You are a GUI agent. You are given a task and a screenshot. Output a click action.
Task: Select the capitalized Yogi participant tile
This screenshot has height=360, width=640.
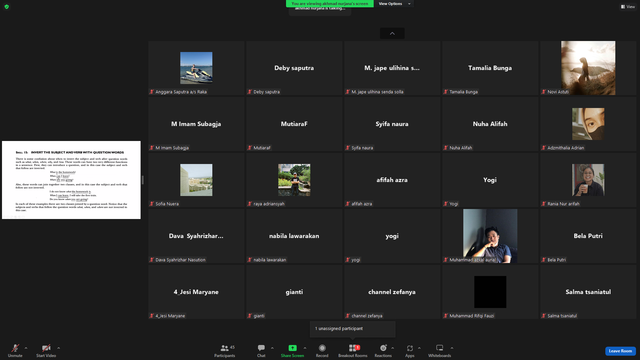click(490, 180)
